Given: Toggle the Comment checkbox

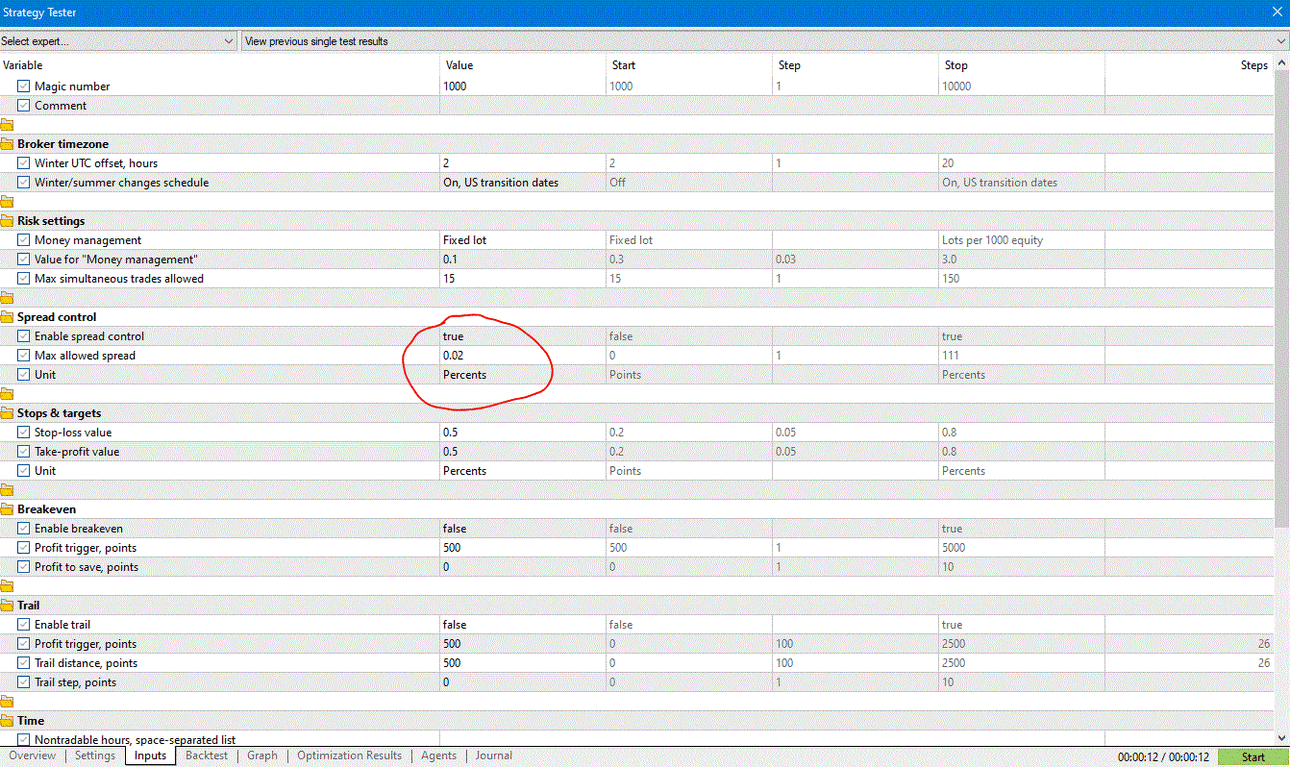Looking at the screenshot, I should [x=24, y=105].
